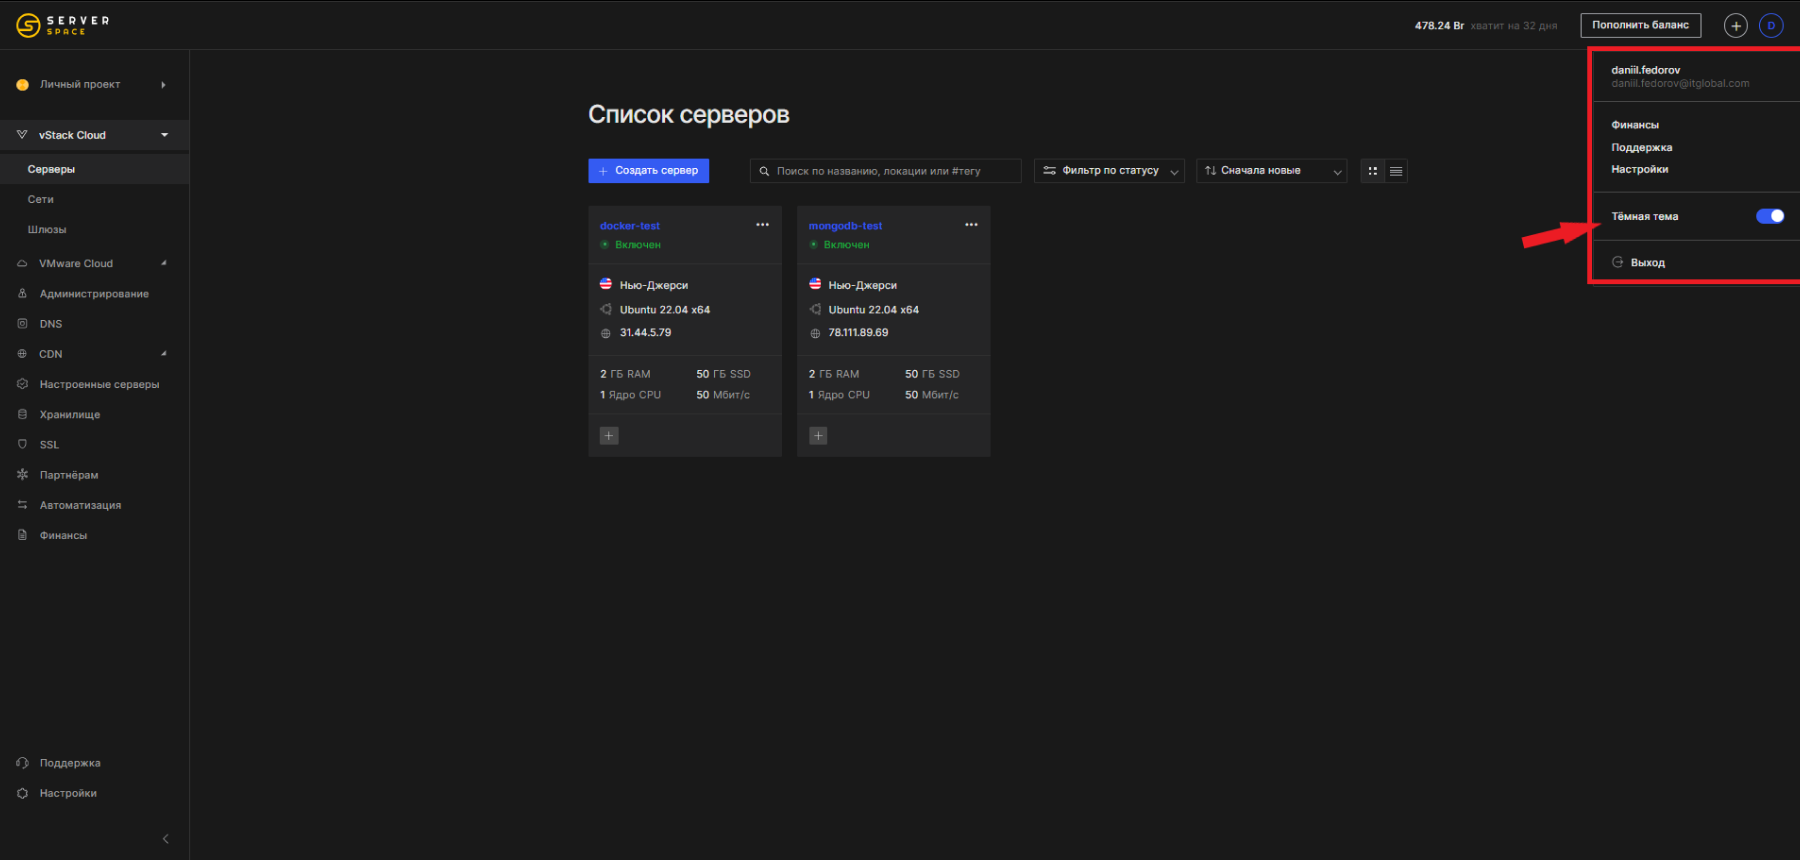The height and width of the screenshot is (860, 1800).
Task: Click the Выход logout icon
Action: [1618, 262]
